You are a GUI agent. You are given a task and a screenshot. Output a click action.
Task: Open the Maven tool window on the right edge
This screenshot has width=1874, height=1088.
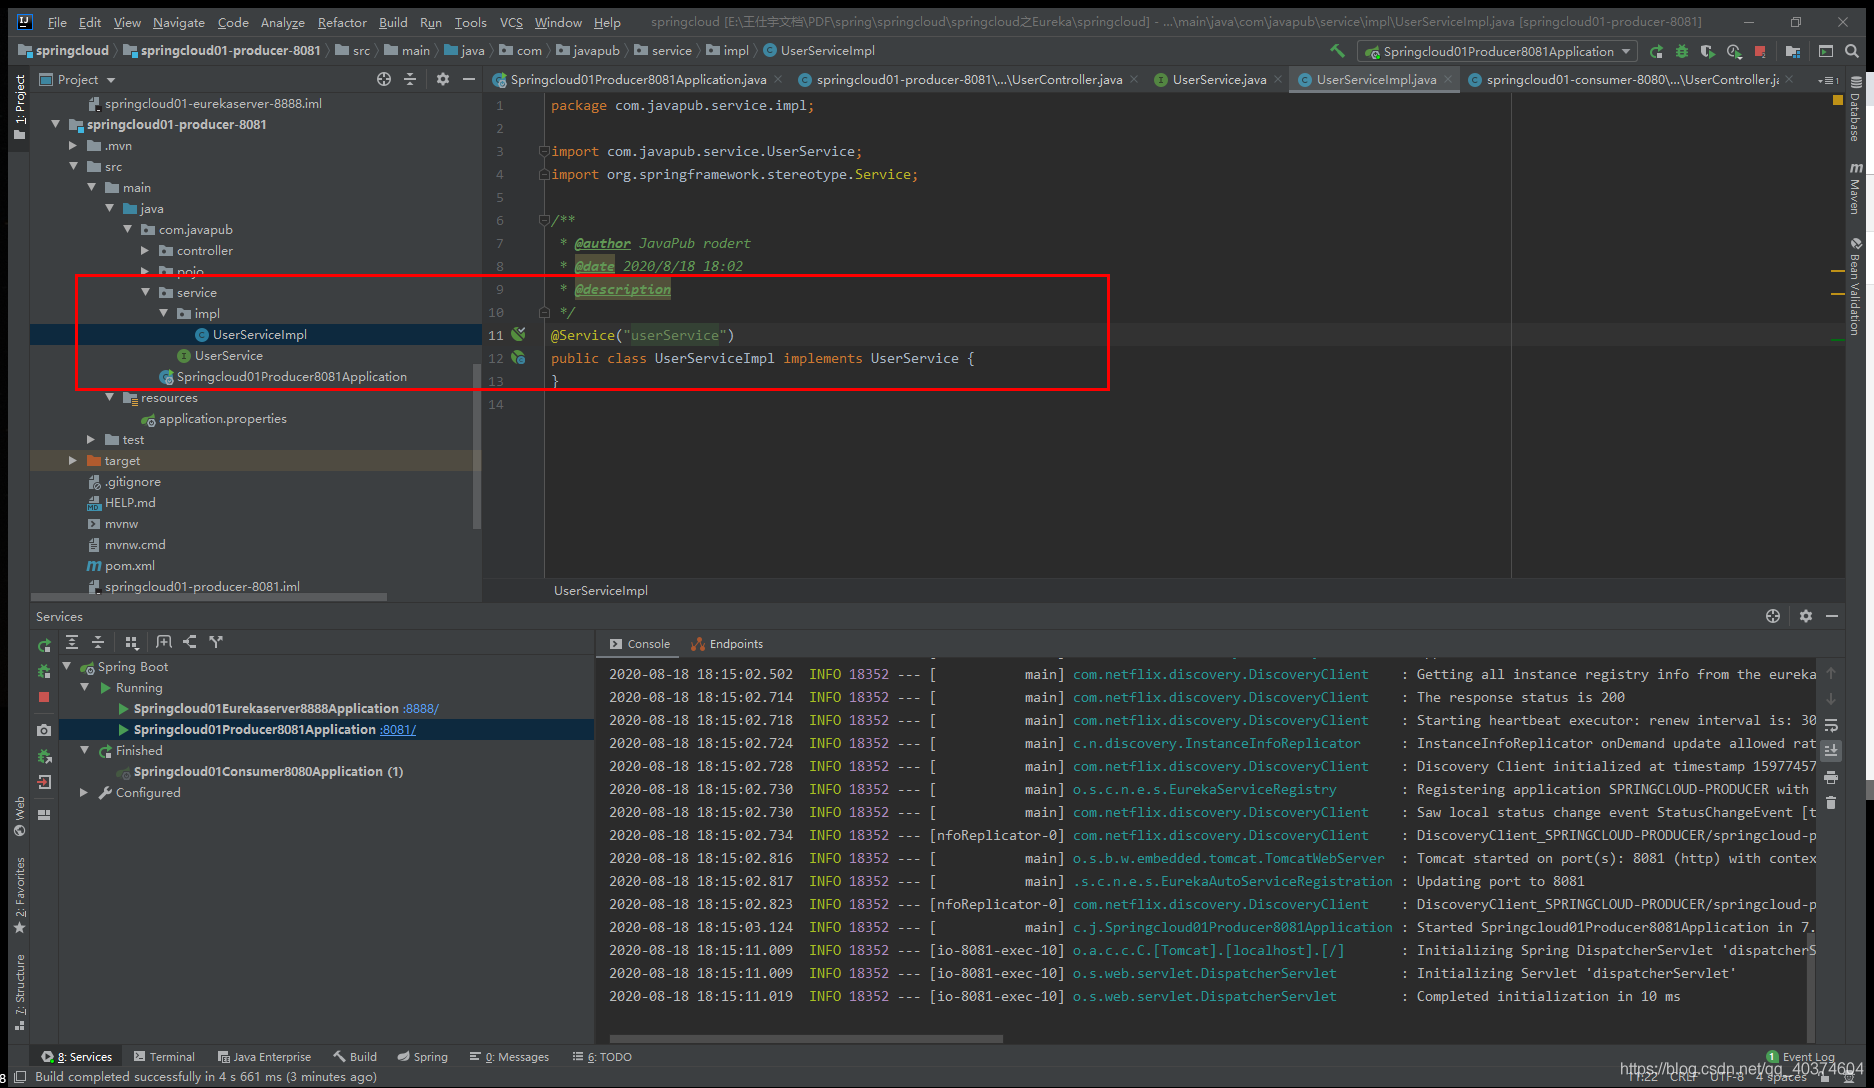click(x=1856, y=188)
